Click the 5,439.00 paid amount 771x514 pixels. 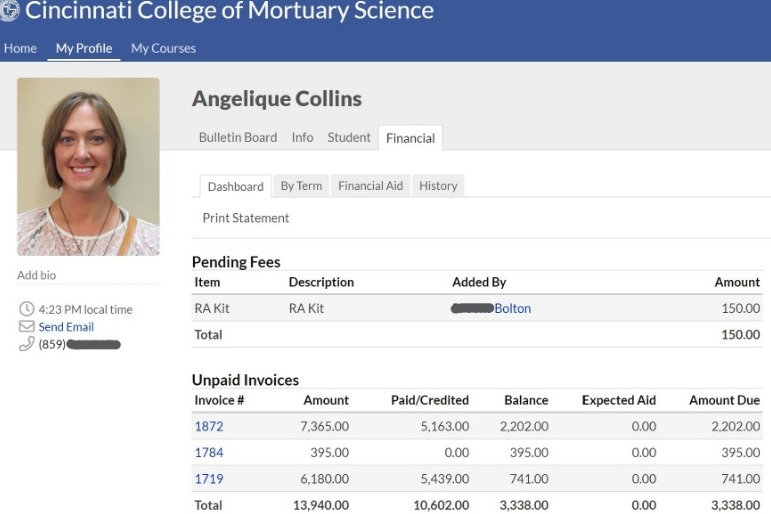445,479
